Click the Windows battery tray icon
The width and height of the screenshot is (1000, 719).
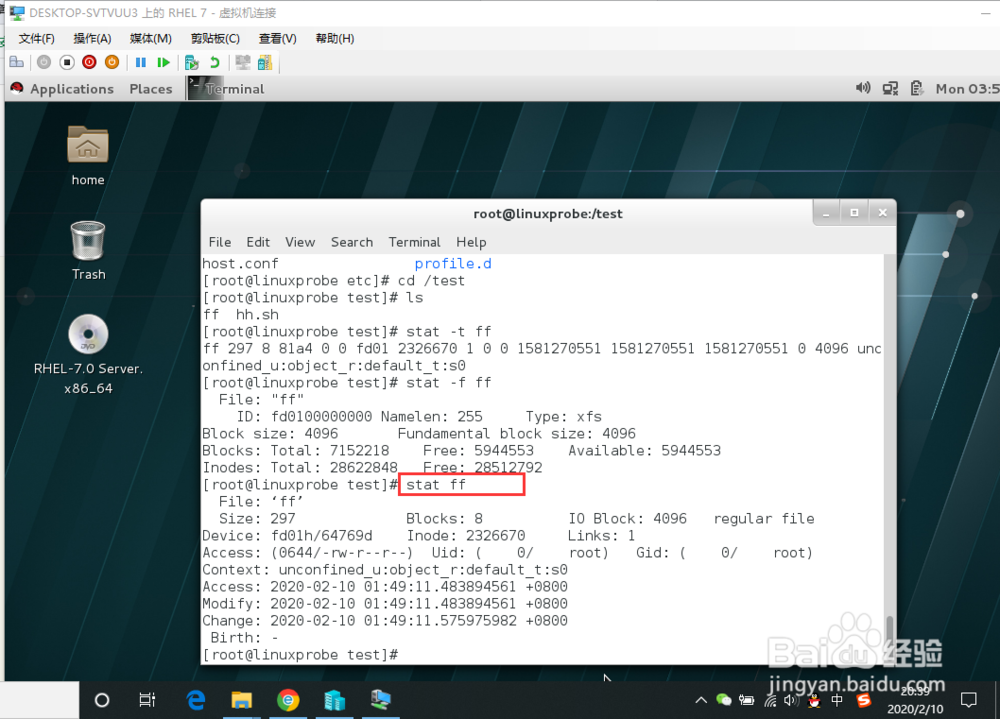(x=746, y=700)
